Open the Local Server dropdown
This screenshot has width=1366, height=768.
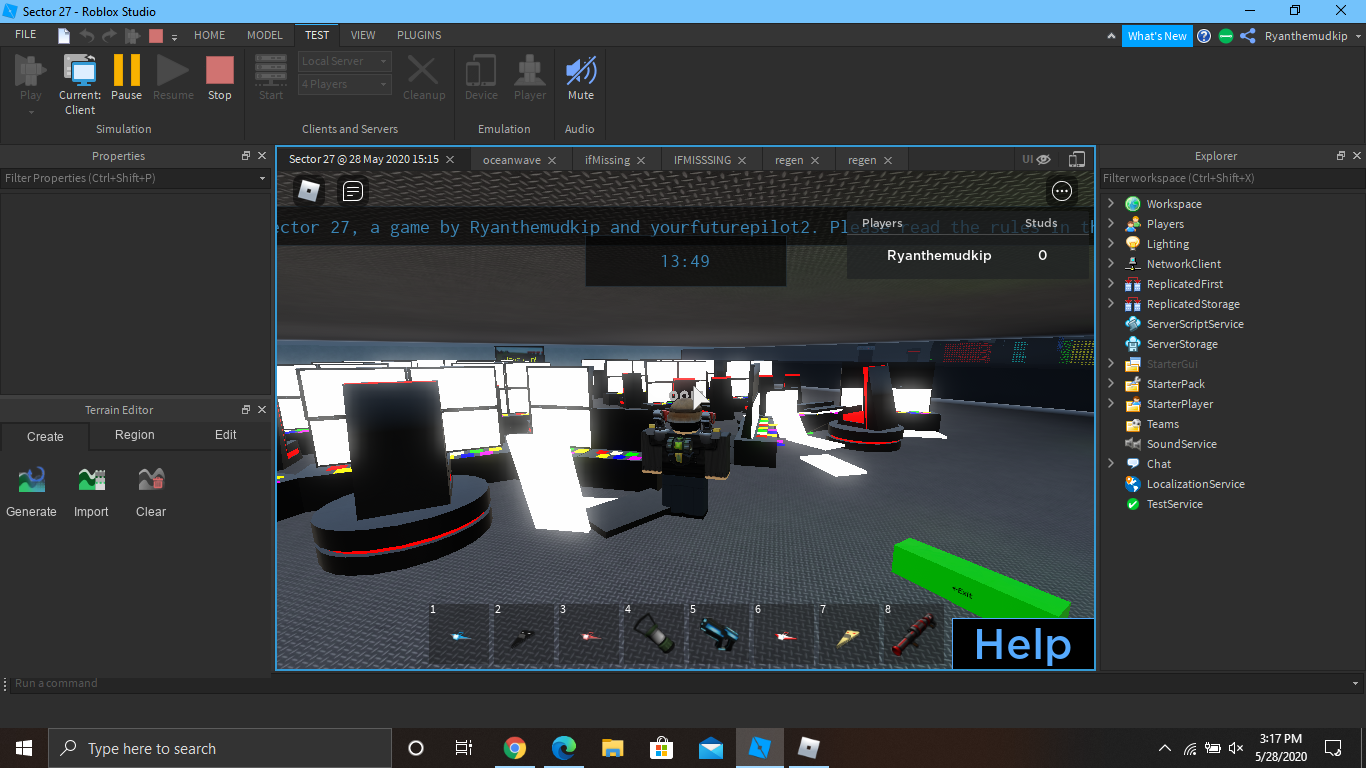pyautogui.click(x=345, y=61)
